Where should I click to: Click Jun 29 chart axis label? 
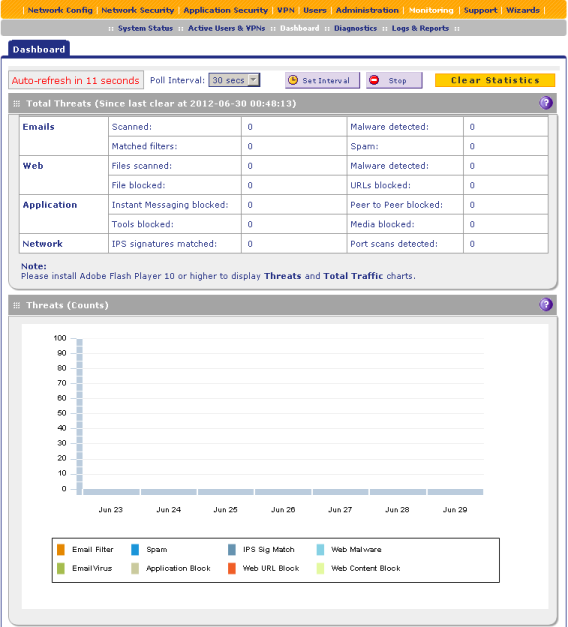click(x=455, y=509)
